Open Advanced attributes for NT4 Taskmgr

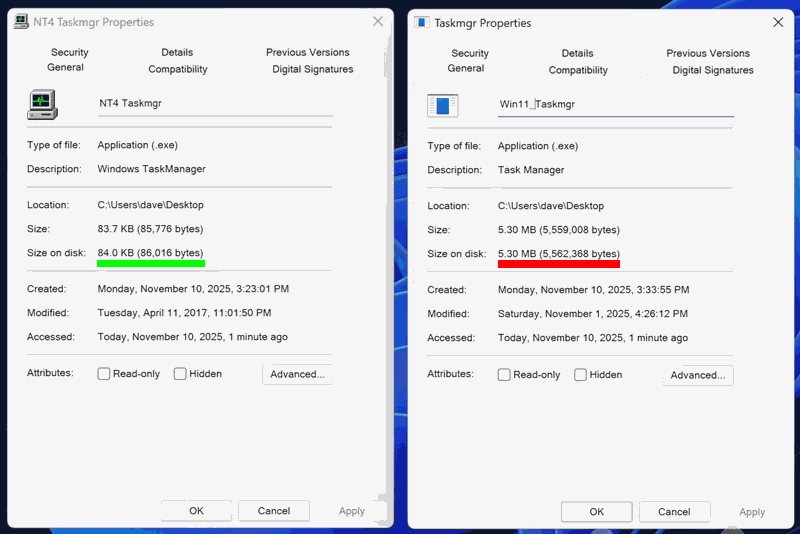297,374
